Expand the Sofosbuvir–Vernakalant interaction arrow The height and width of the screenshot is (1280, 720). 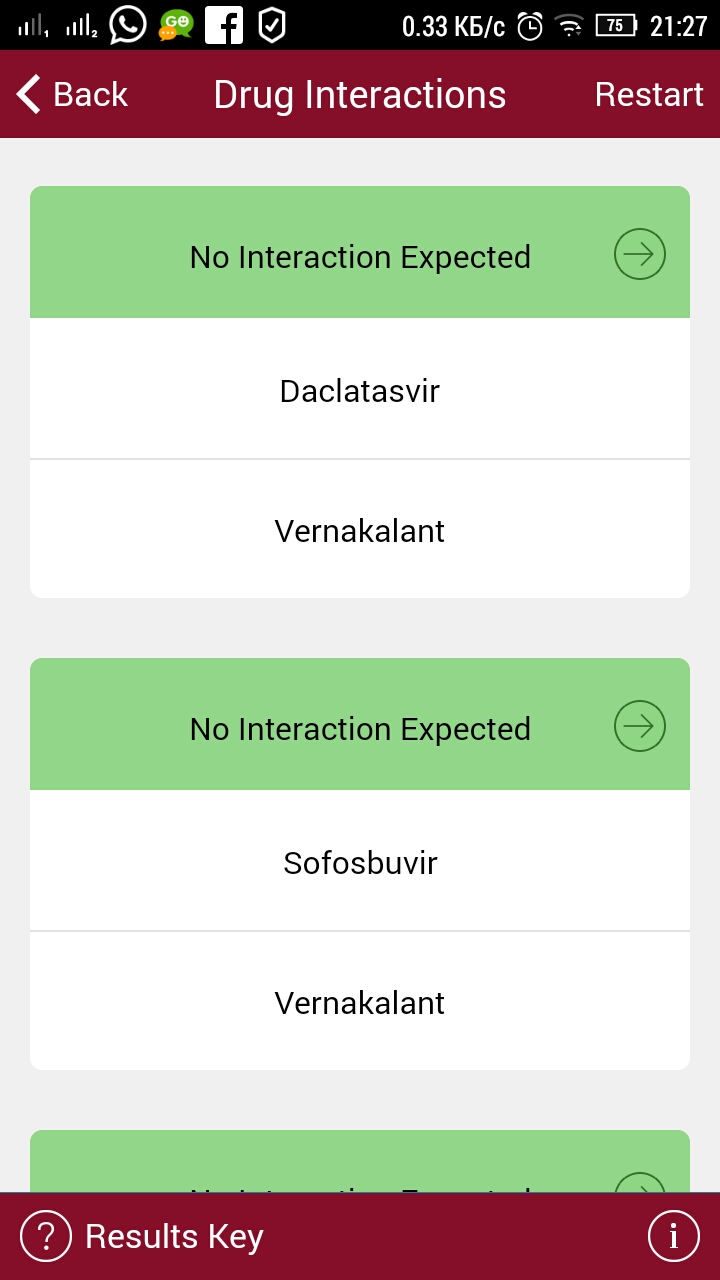639,726
